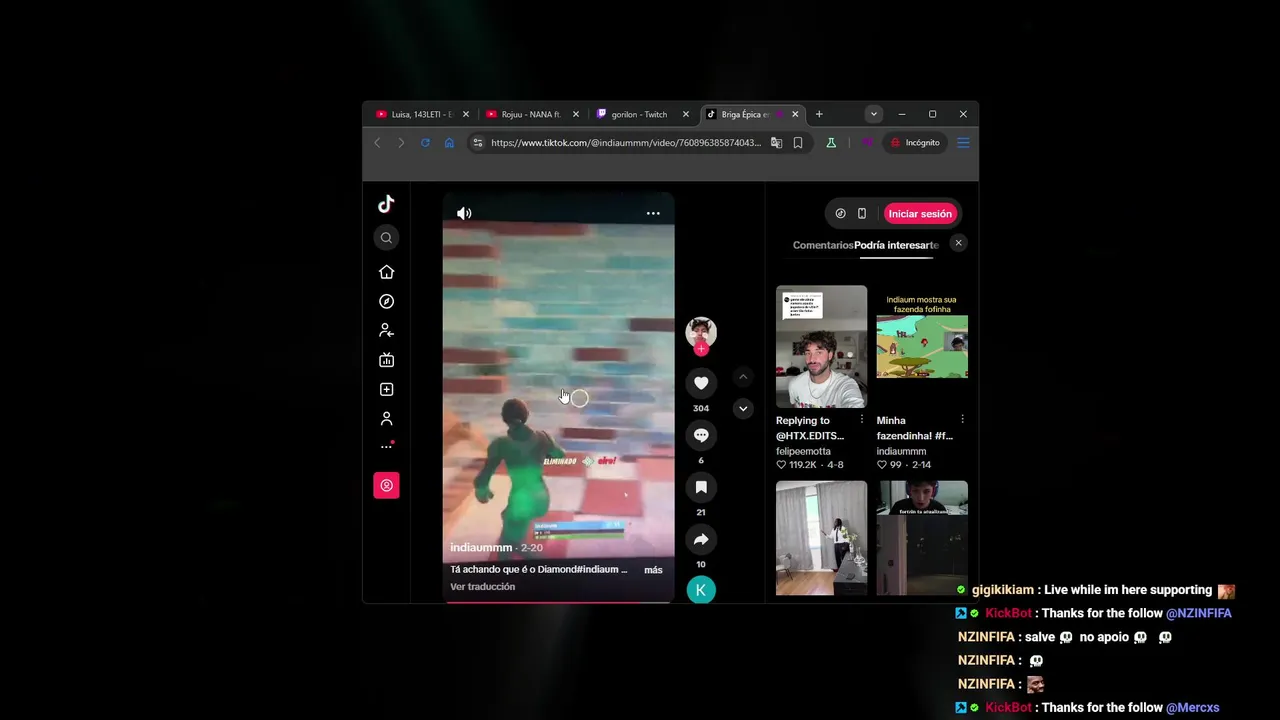Screen dimensions: 1280x720
Task: Open felipeemotta author link
Action: point(803,451)
